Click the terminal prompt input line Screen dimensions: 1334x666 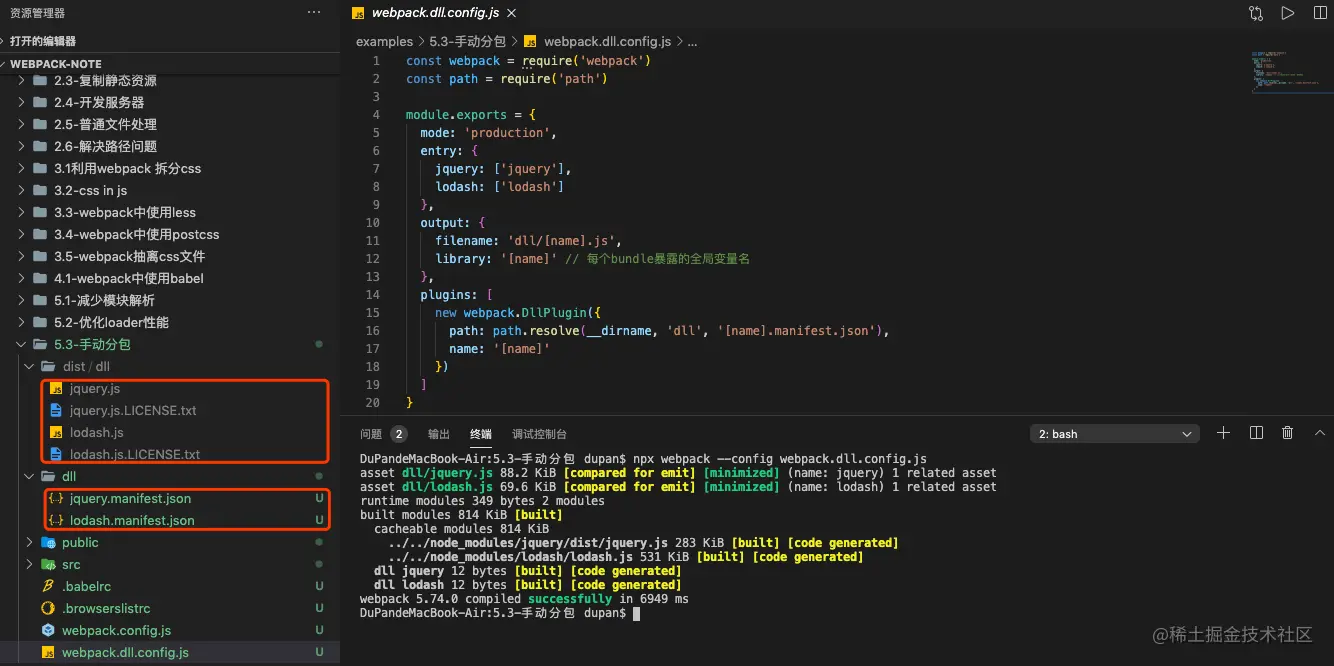click(500, 612)
